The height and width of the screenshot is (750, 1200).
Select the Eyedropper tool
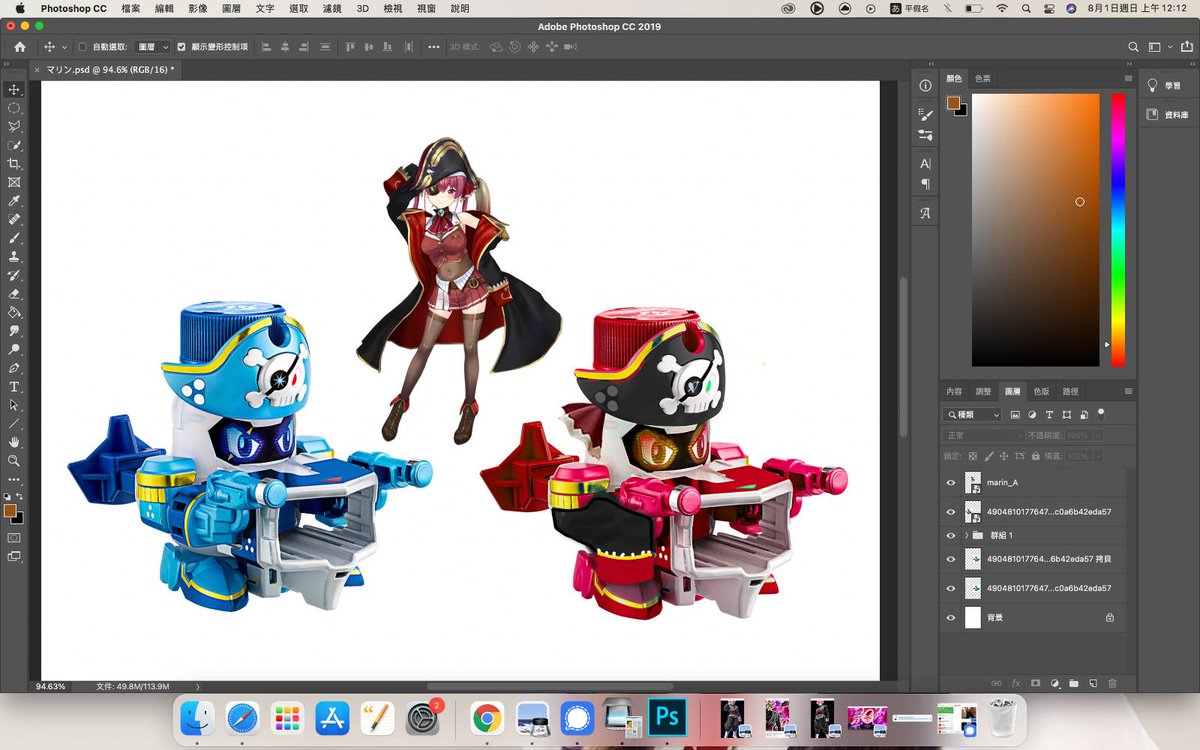click(x=14, y=201)
